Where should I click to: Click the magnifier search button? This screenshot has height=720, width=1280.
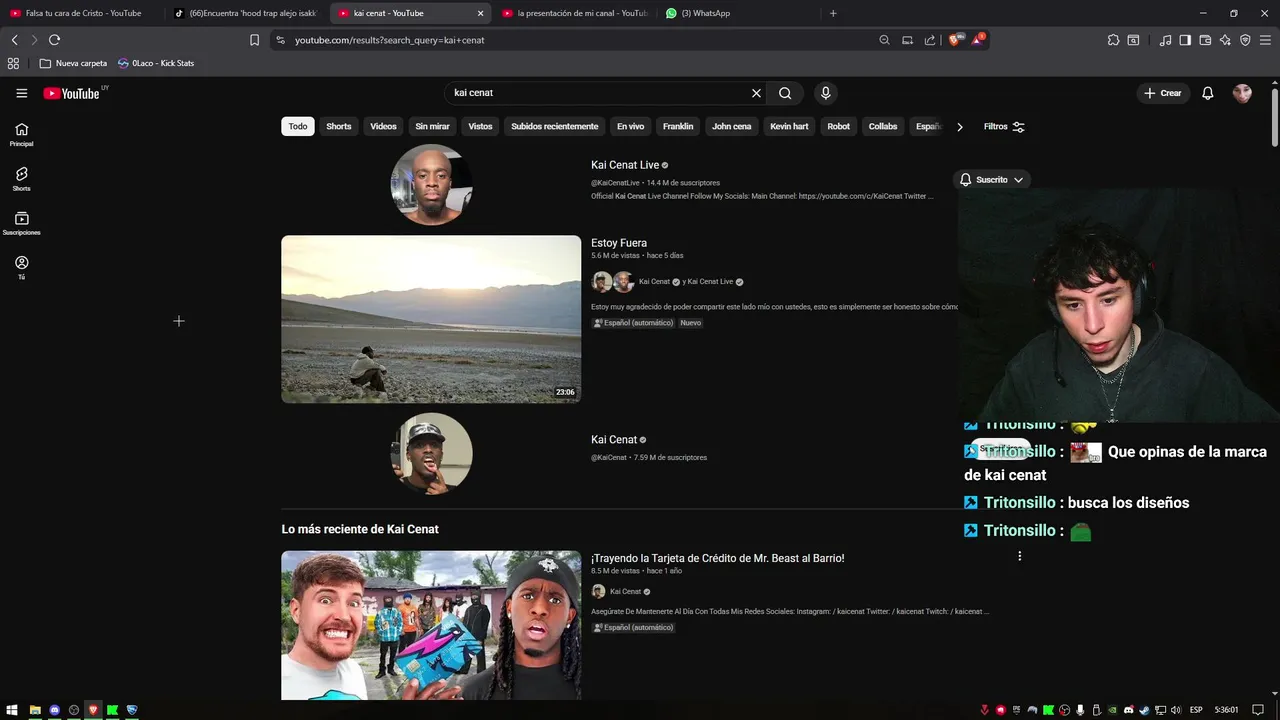coord(785,93)
